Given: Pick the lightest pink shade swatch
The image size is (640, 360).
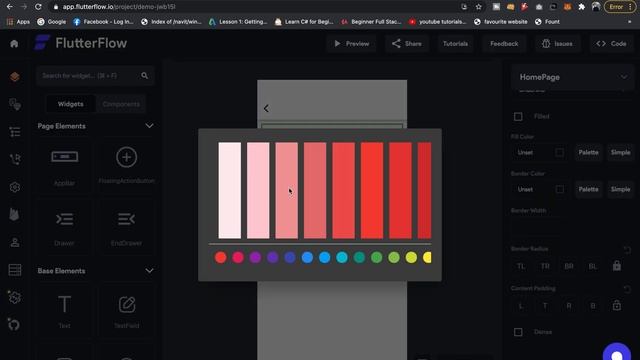Looking at the screenshot, I should (230, 190).
